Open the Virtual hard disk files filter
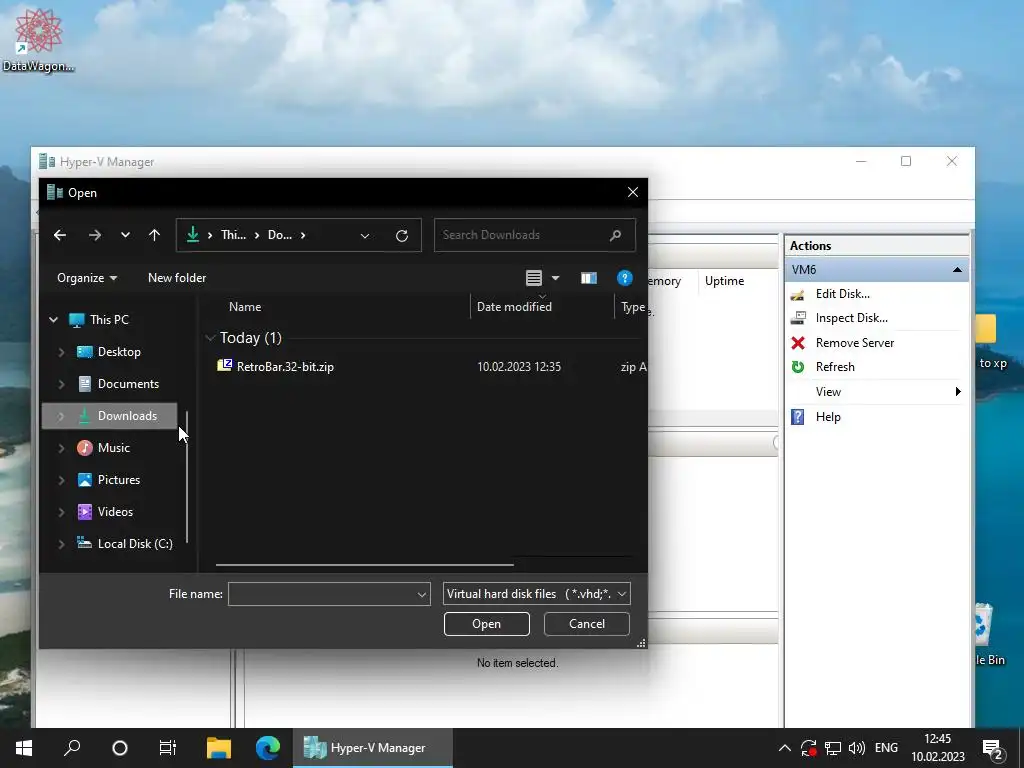The height and width of the screenshot is (768, 1024). (x=536, y=594)
